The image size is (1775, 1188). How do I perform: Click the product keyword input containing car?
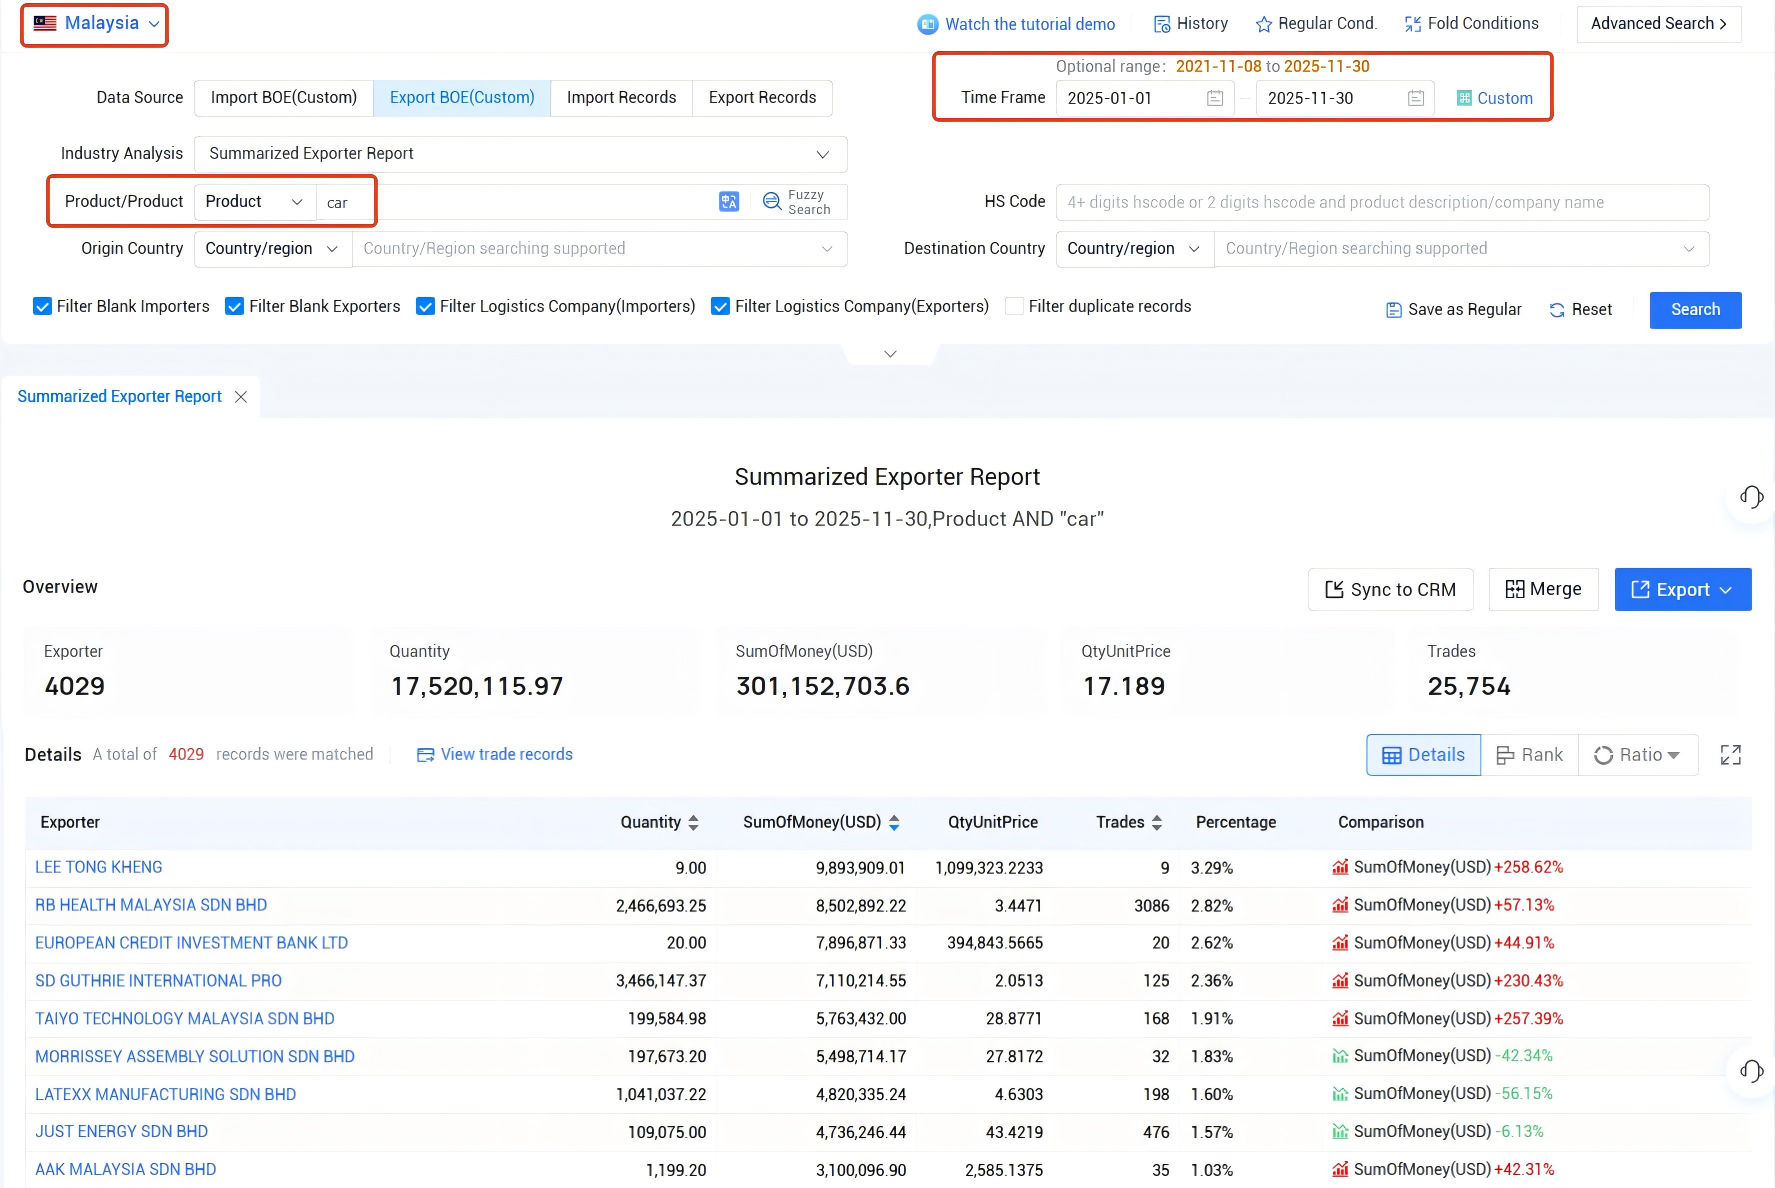click(x=515, y=202)
